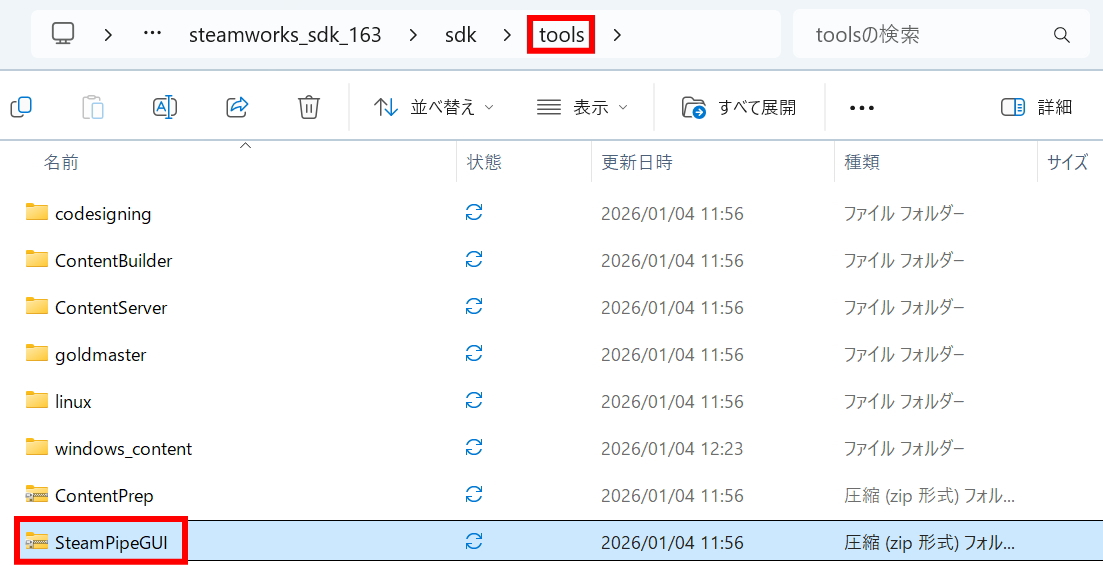1103x570 pixels.
Task: Click the すべて展開 extract all button
Action: pos(739,107)
